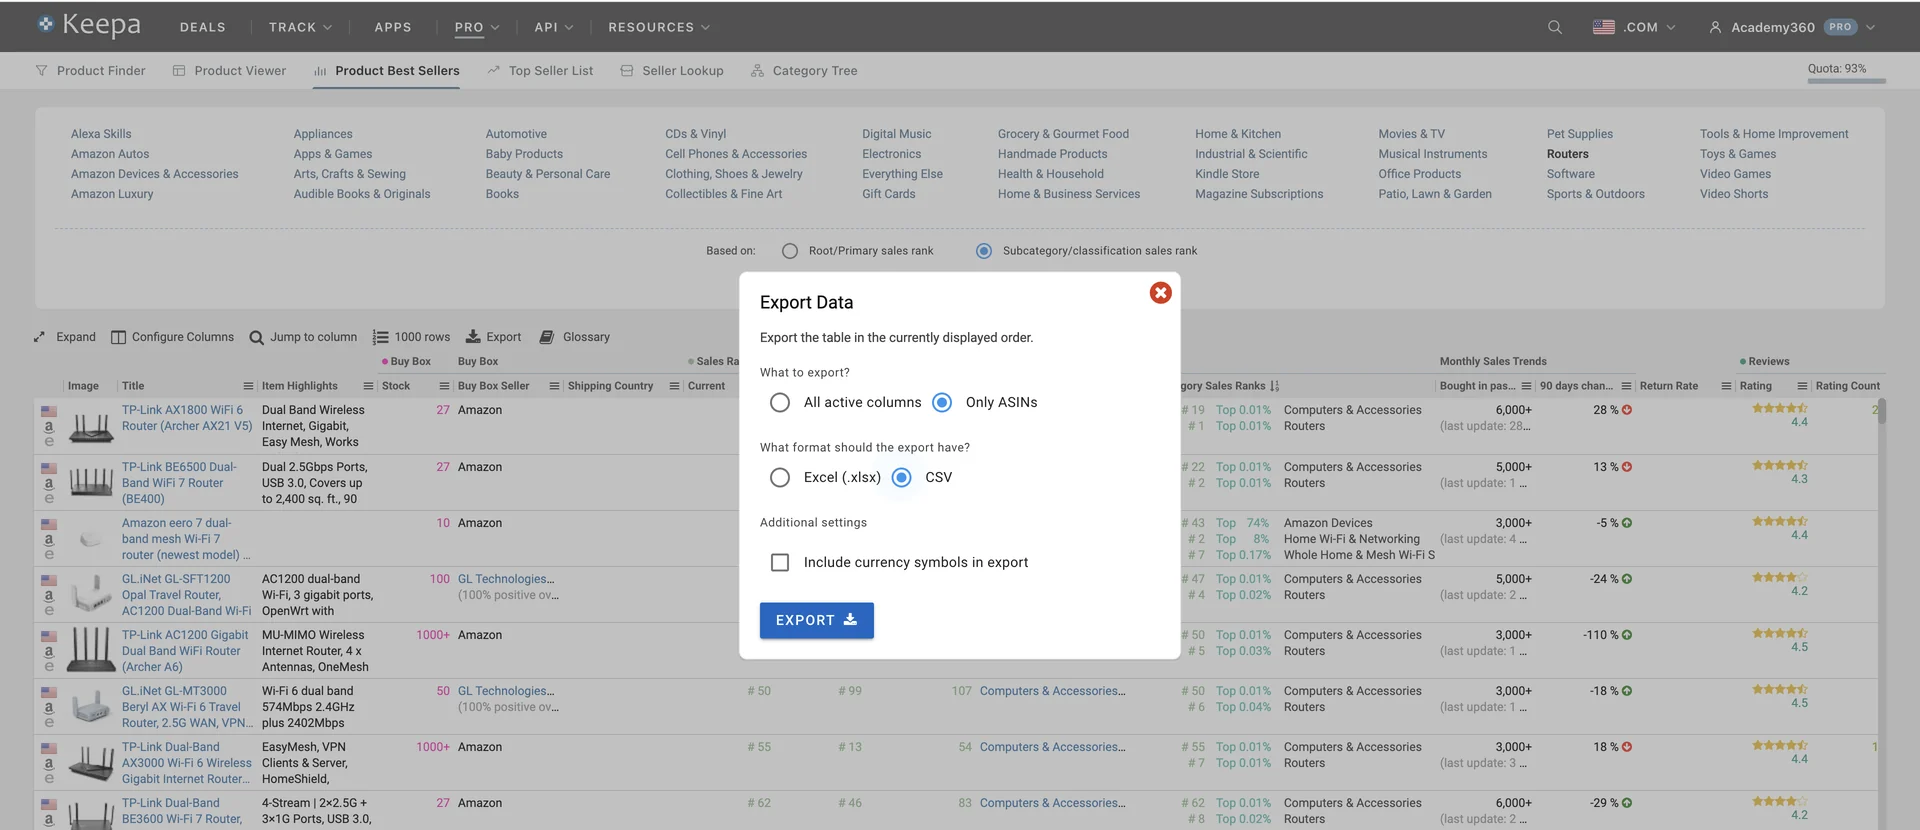The height and width of the screenshot is (830, 1920).
Task: Open the Buy Box Seller column menu icon
Action: [x=554, y=386]
